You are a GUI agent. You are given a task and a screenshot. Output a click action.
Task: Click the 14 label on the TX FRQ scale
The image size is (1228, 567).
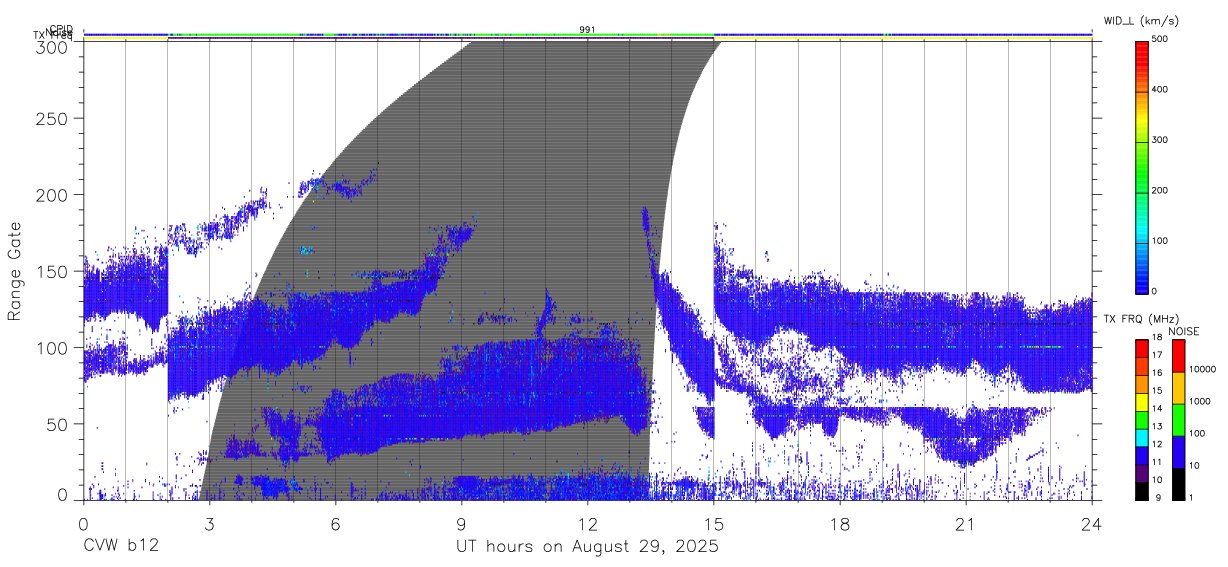(1157, 408)
